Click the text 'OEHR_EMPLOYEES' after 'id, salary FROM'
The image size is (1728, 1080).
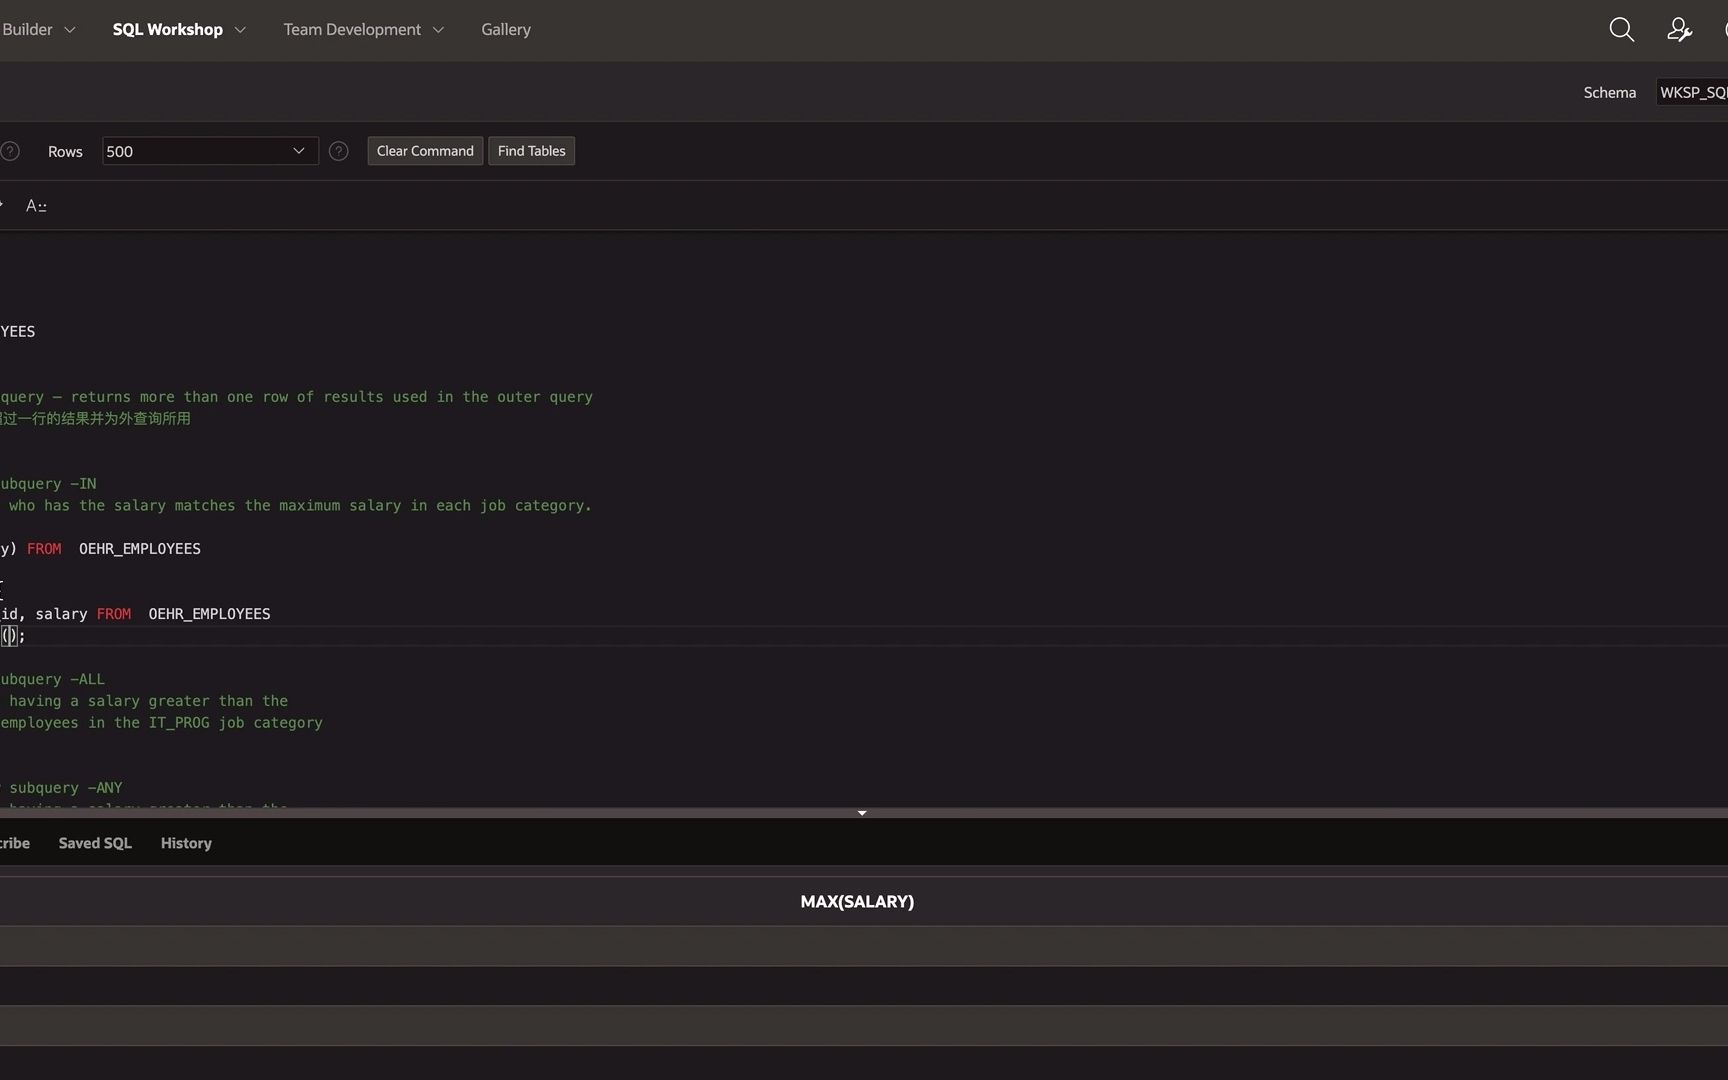209,614
